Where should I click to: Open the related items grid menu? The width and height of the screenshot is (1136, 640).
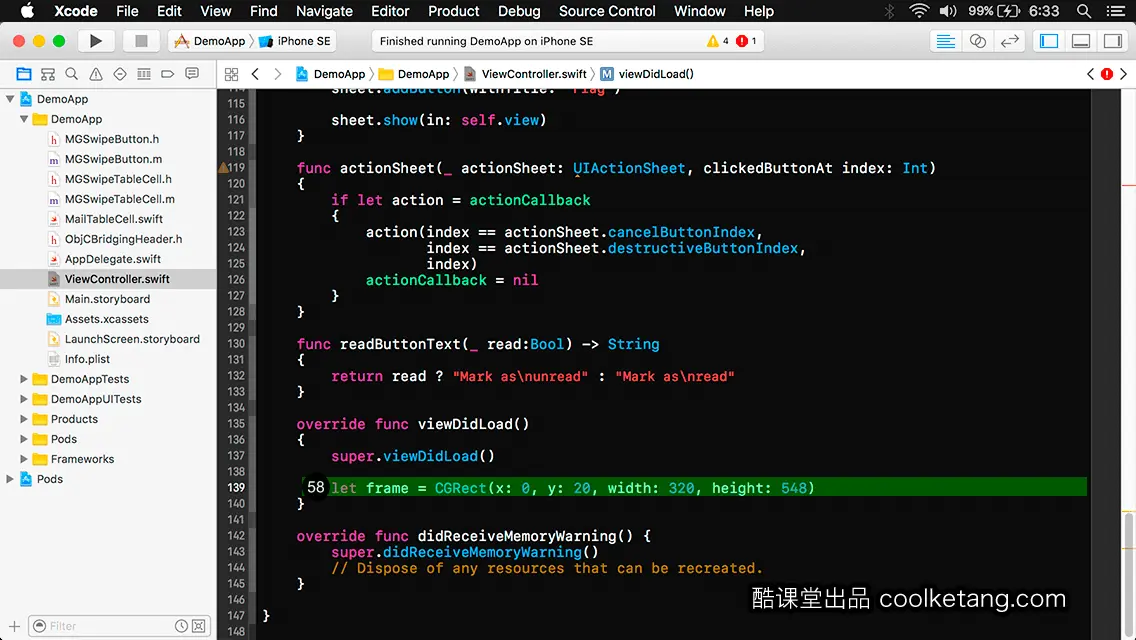click(x=231, y=74)
